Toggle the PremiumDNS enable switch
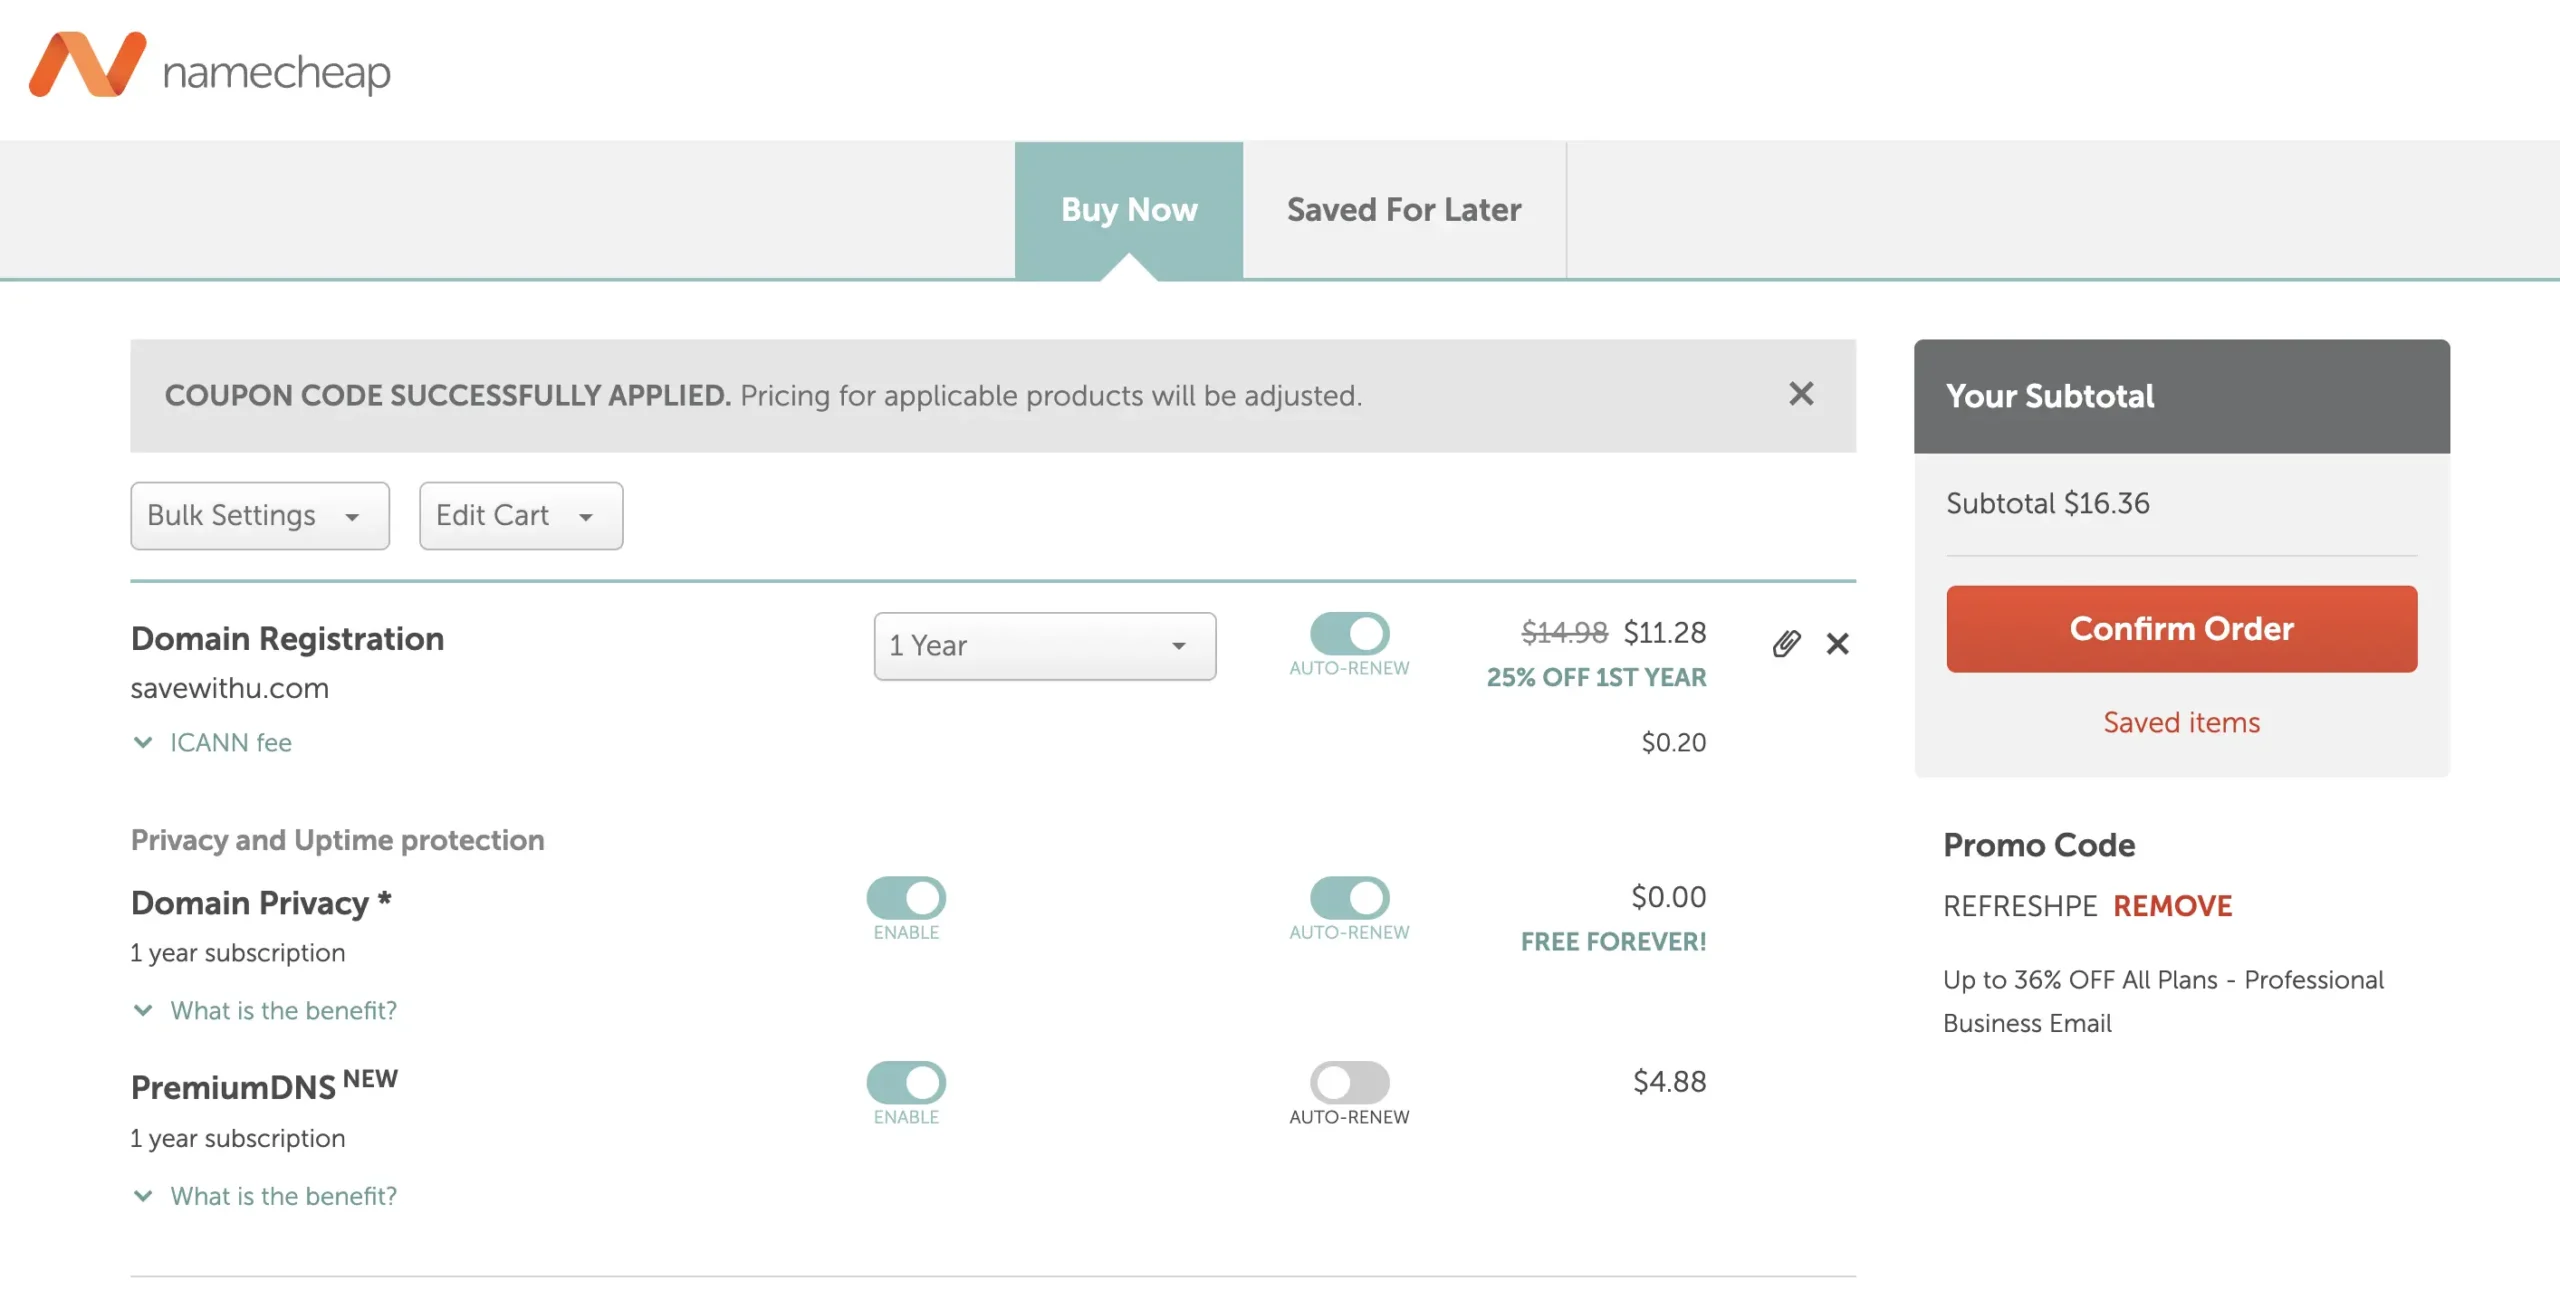Screen dimensions: 2560x1290 [906, 1082]
